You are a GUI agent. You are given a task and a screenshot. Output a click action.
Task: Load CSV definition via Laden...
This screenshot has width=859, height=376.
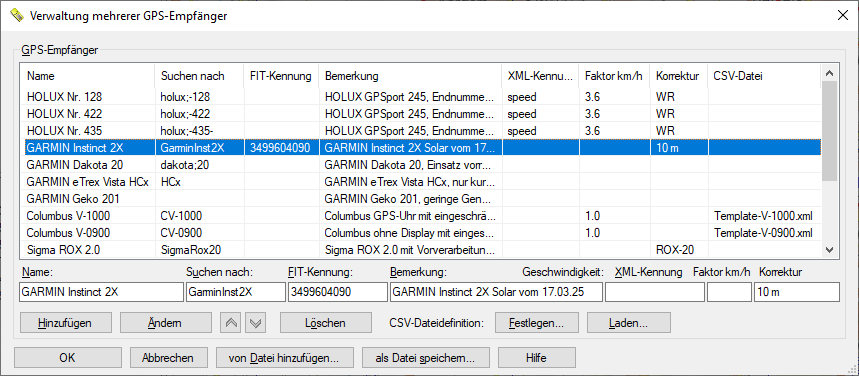pyautogui.click(x=628, y=323)
